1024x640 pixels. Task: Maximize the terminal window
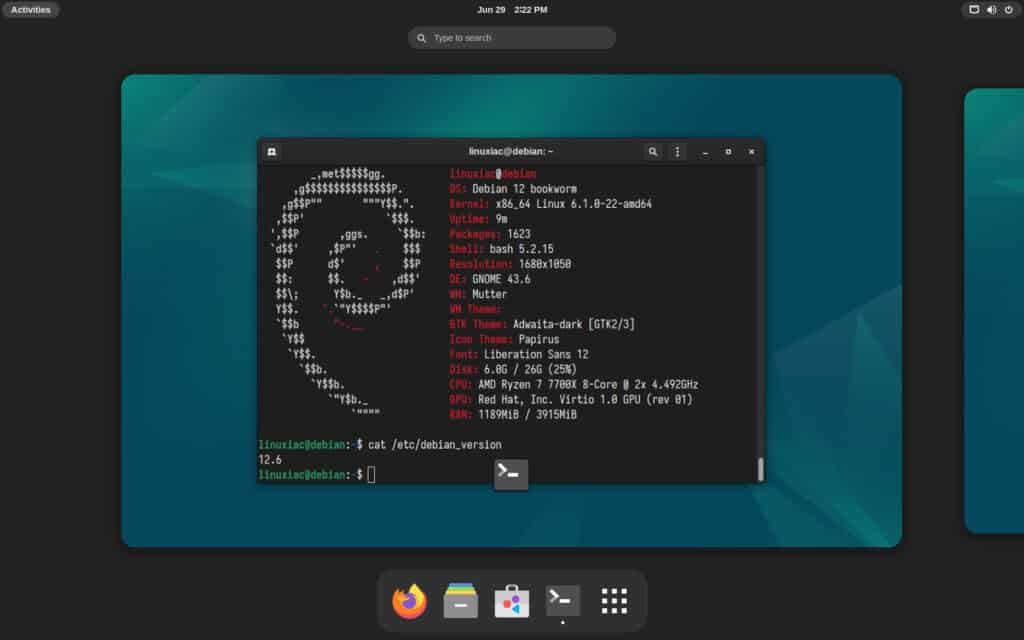728,152
